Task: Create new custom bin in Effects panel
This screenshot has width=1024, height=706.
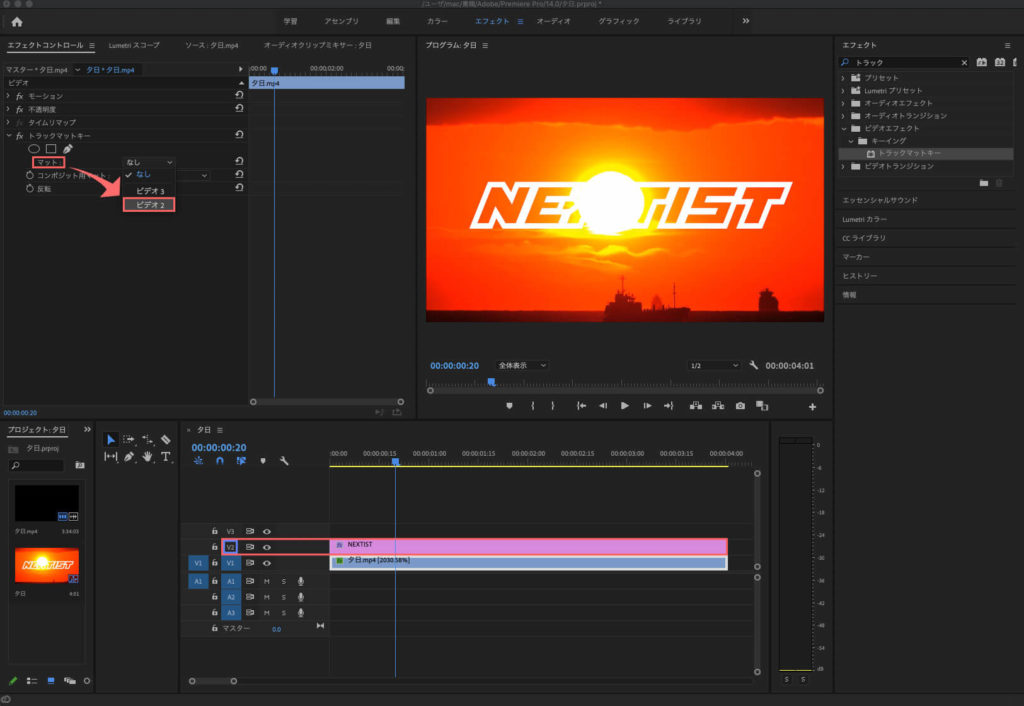Action: 984,183
